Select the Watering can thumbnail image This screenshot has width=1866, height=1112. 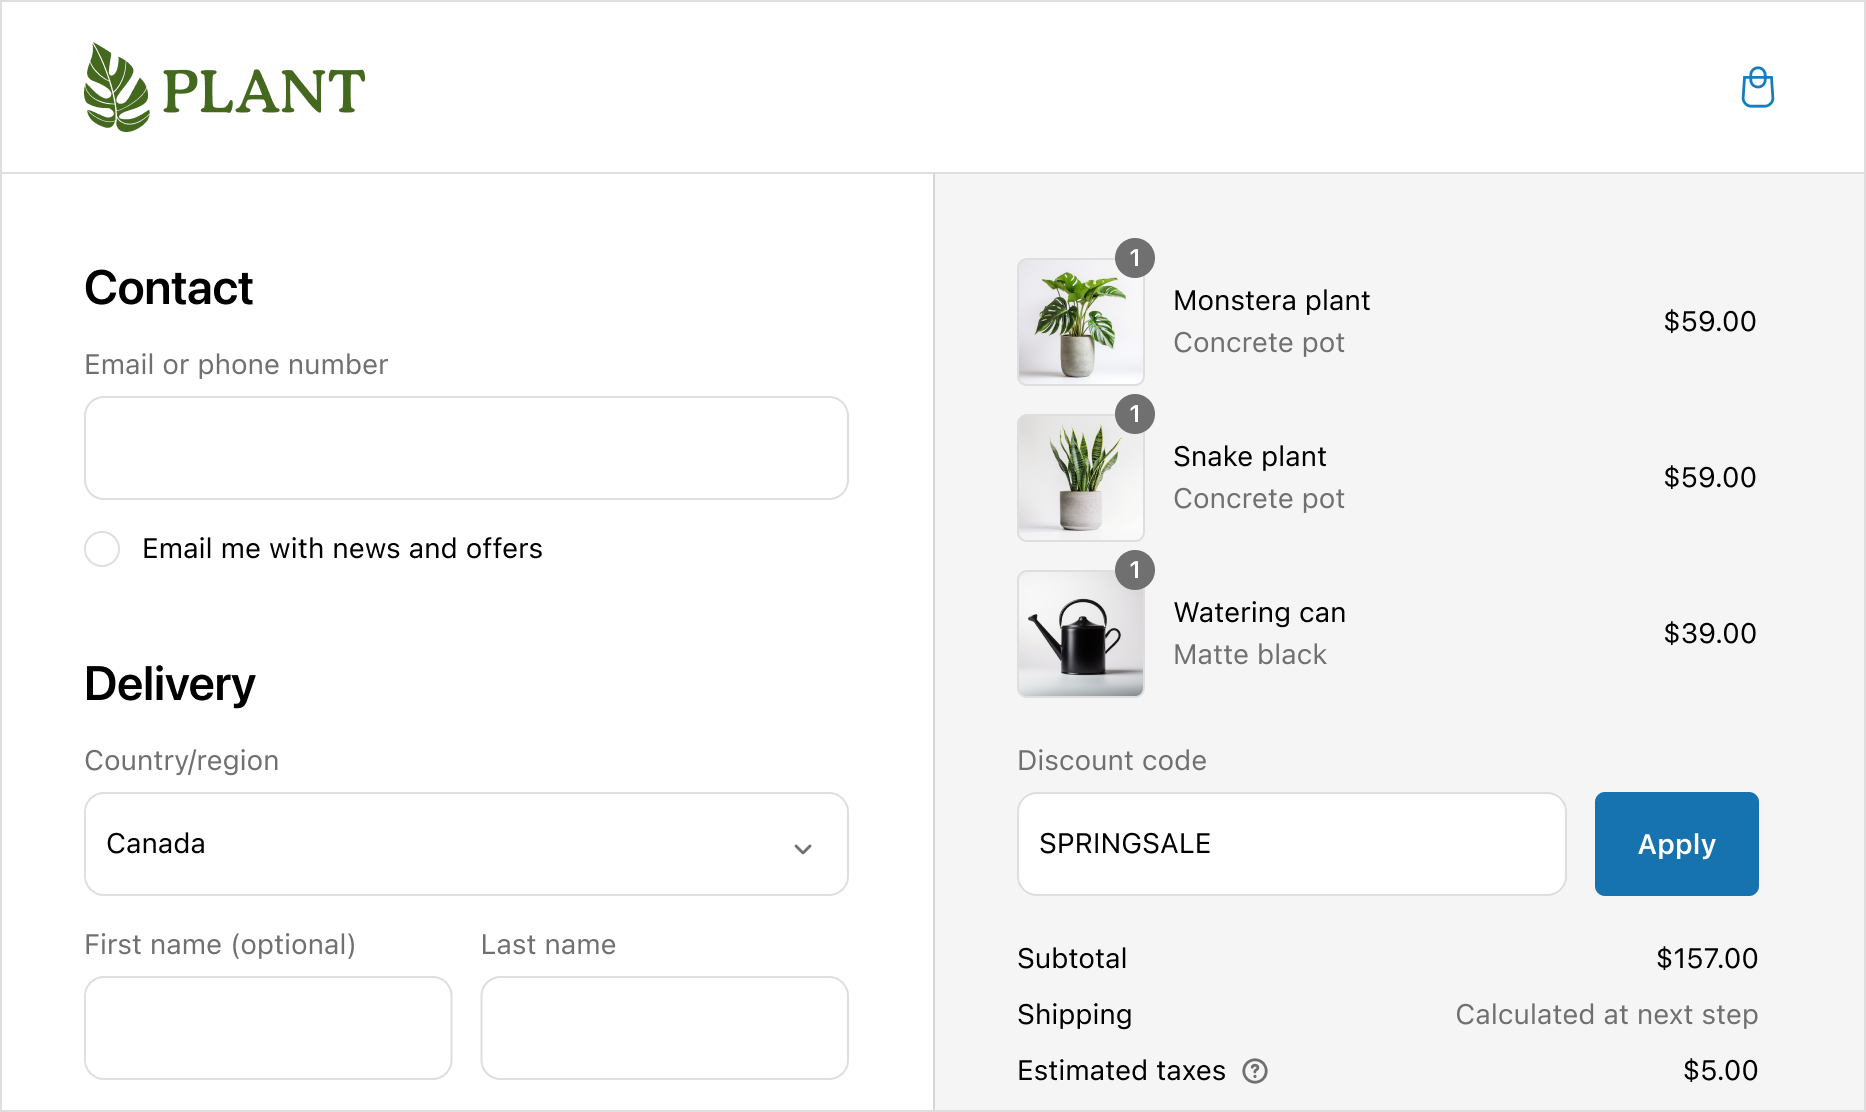(1080, 634)
